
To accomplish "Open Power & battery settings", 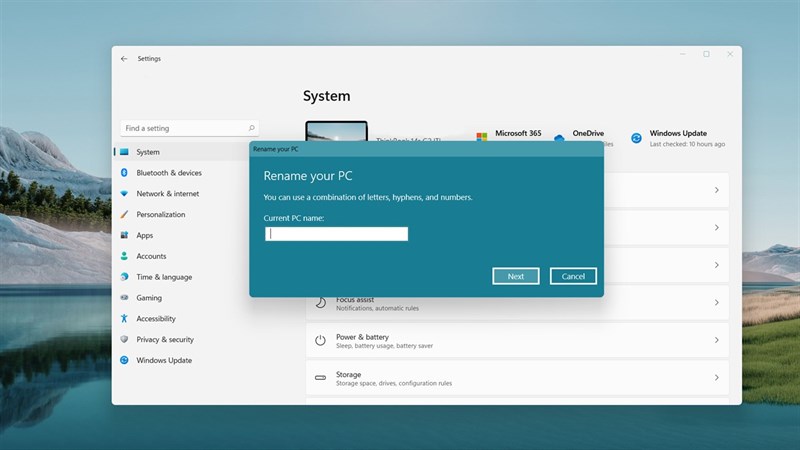I will point(517,340).
